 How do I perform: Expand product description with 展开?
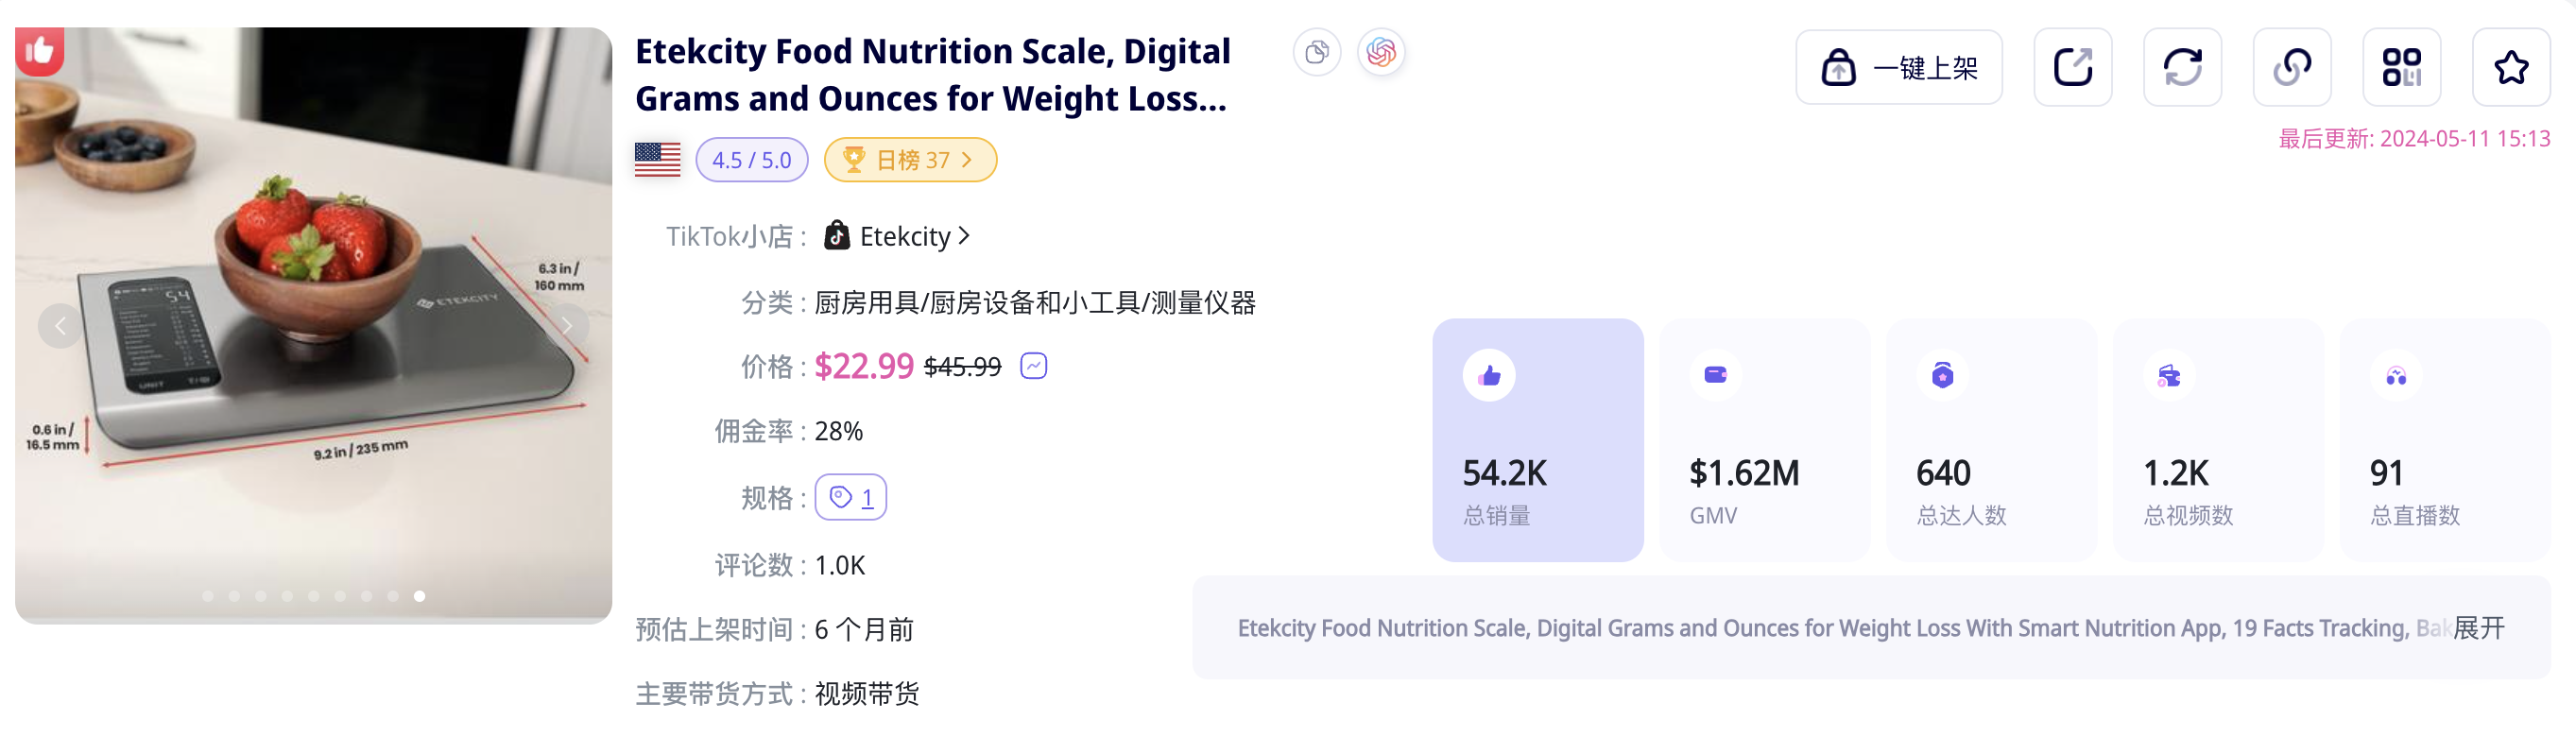2478,628
